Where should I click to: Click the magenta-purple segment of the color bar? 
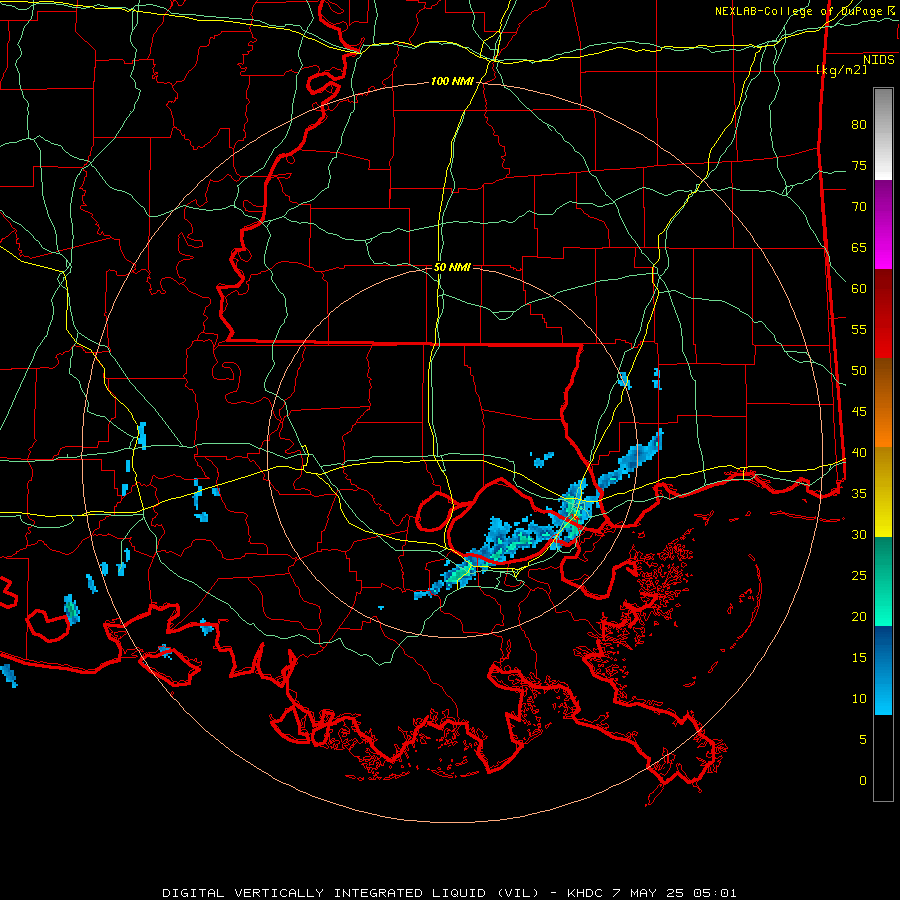click(883, 225)
